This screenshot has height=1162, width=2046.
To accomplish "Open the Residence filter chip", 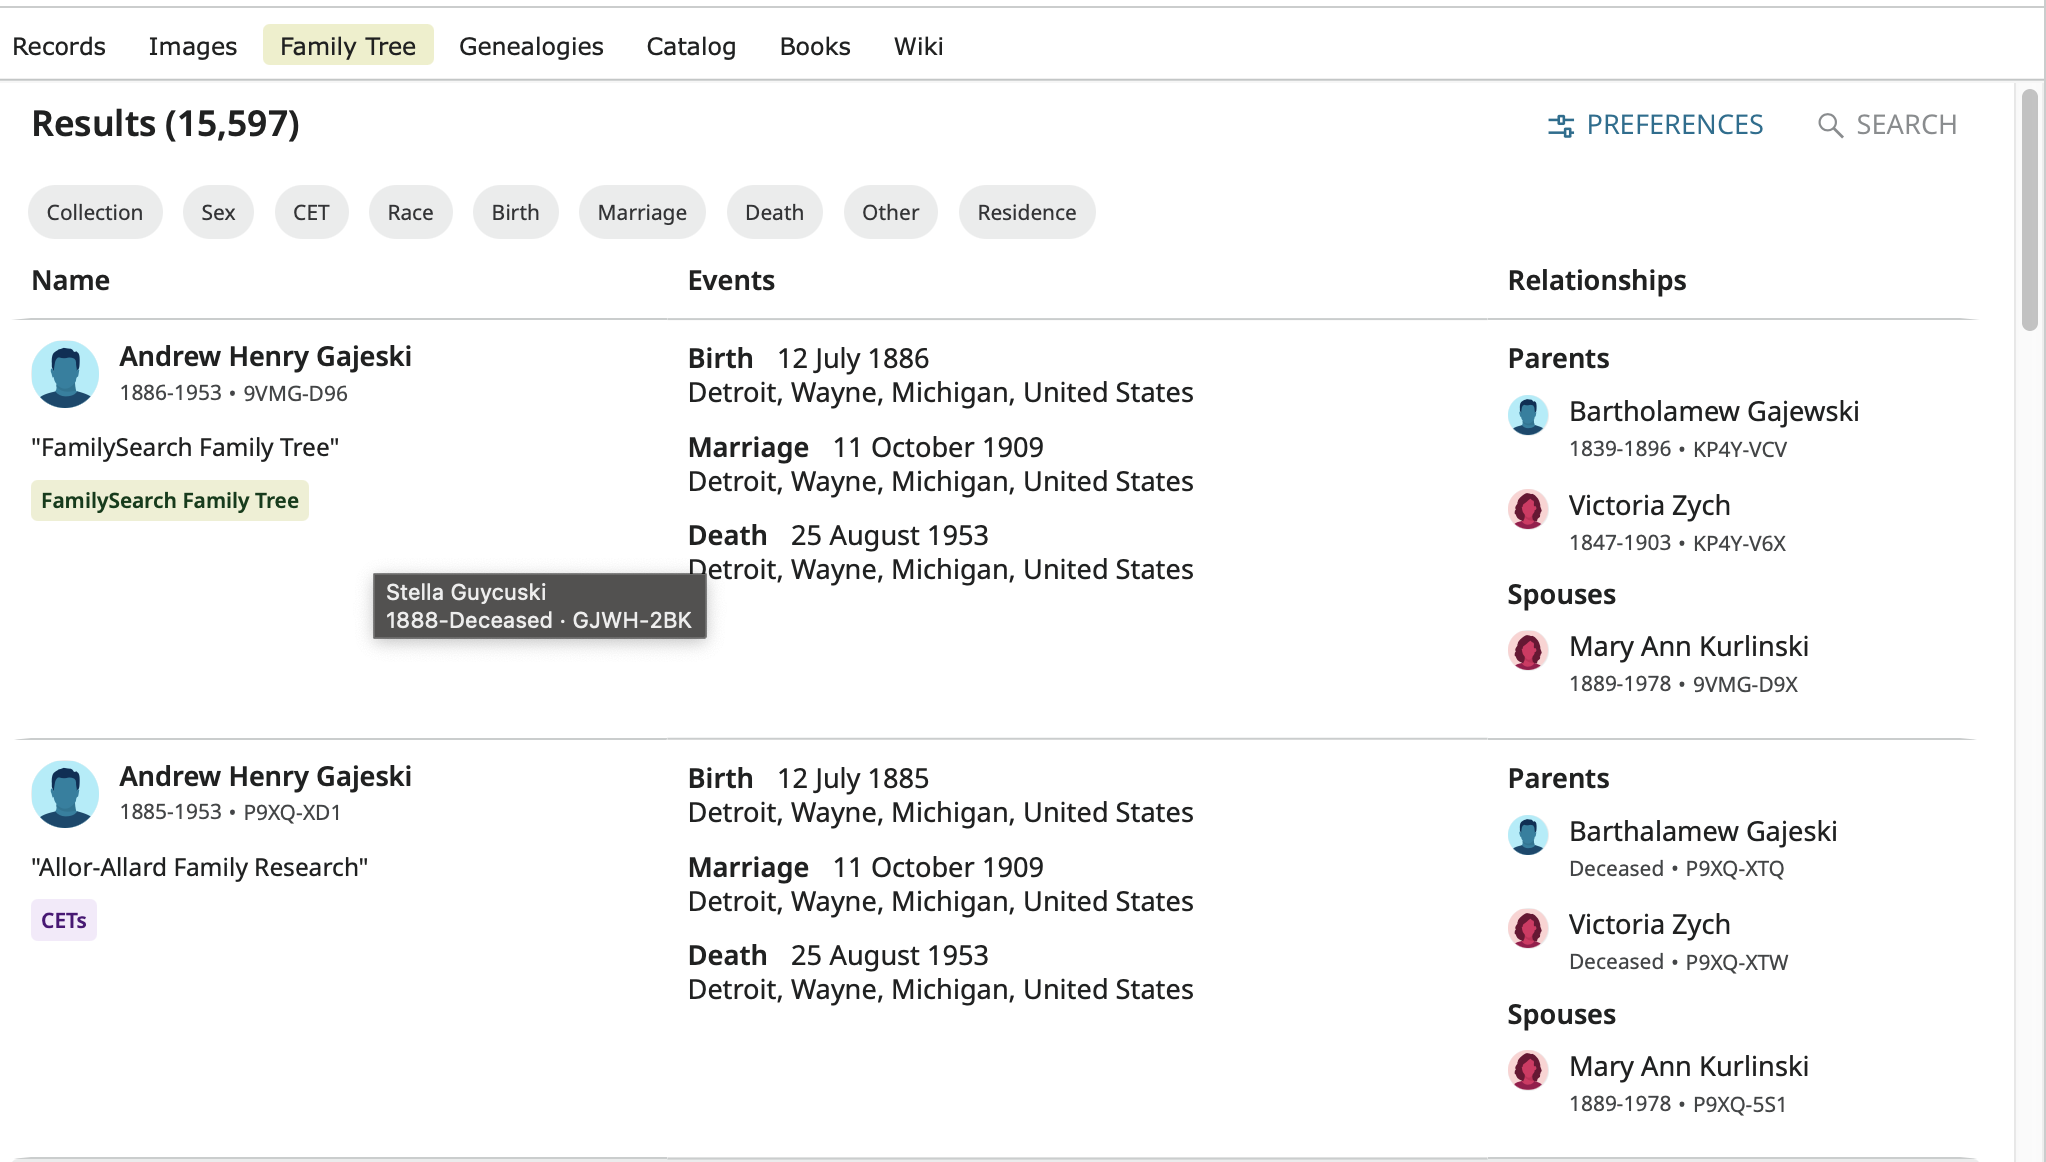I will tap(1026, 212).
